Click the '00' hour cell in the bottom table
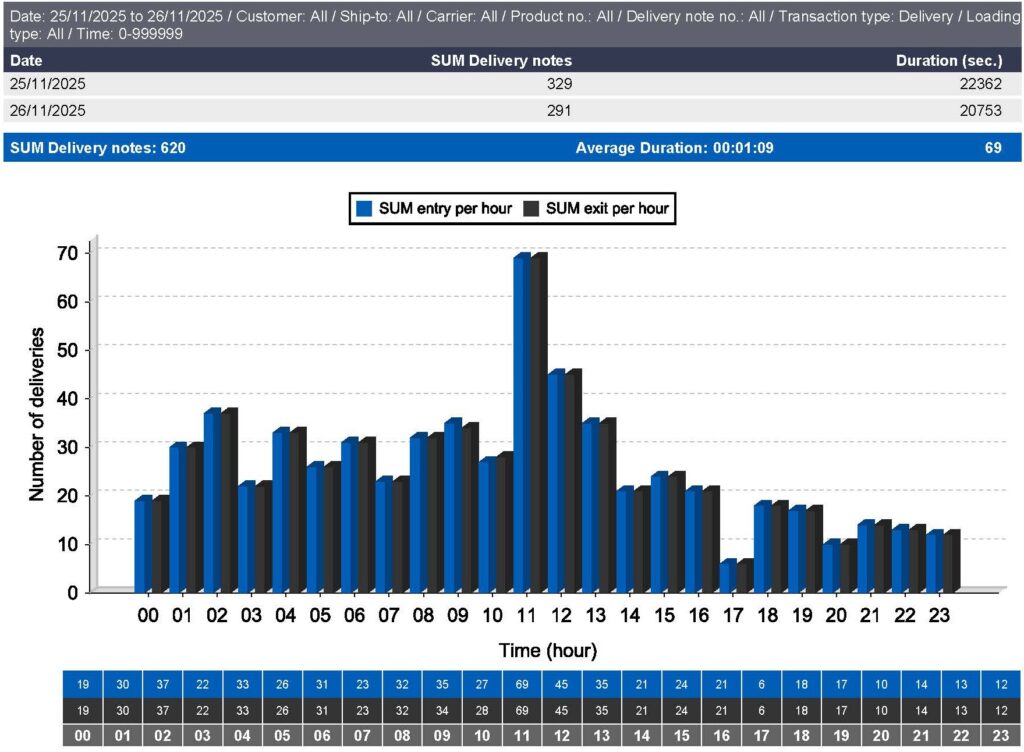The height and width of the screenshot is (752, 1024). pos(83,736)
